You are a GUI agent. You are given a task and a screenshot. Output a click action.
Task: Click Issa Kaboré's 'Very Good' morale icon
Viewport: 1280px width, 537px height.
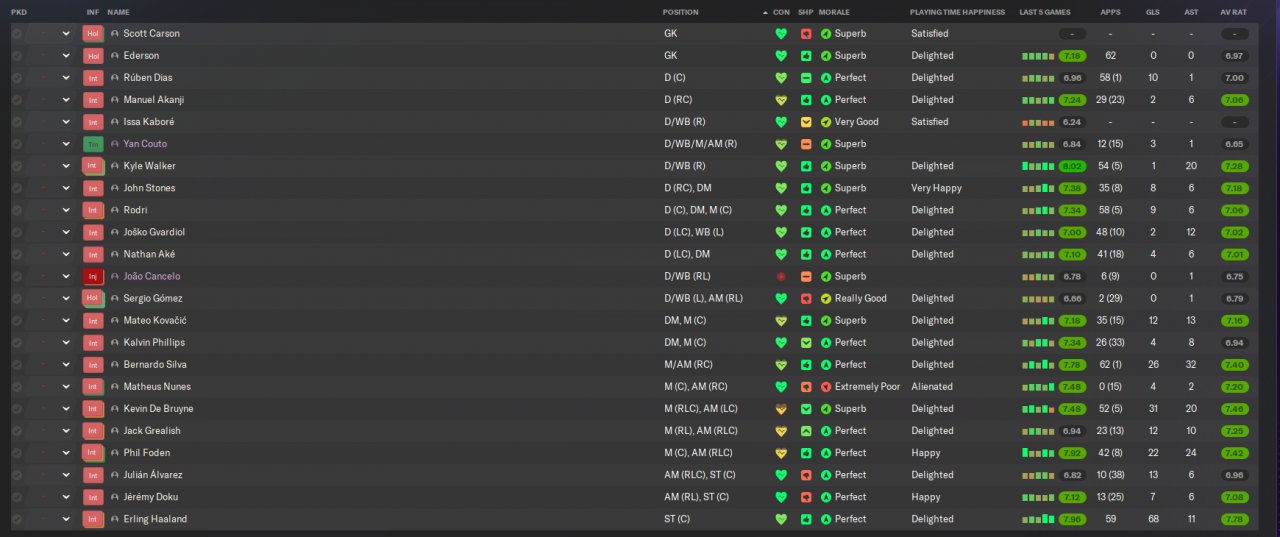pos(826,122)
